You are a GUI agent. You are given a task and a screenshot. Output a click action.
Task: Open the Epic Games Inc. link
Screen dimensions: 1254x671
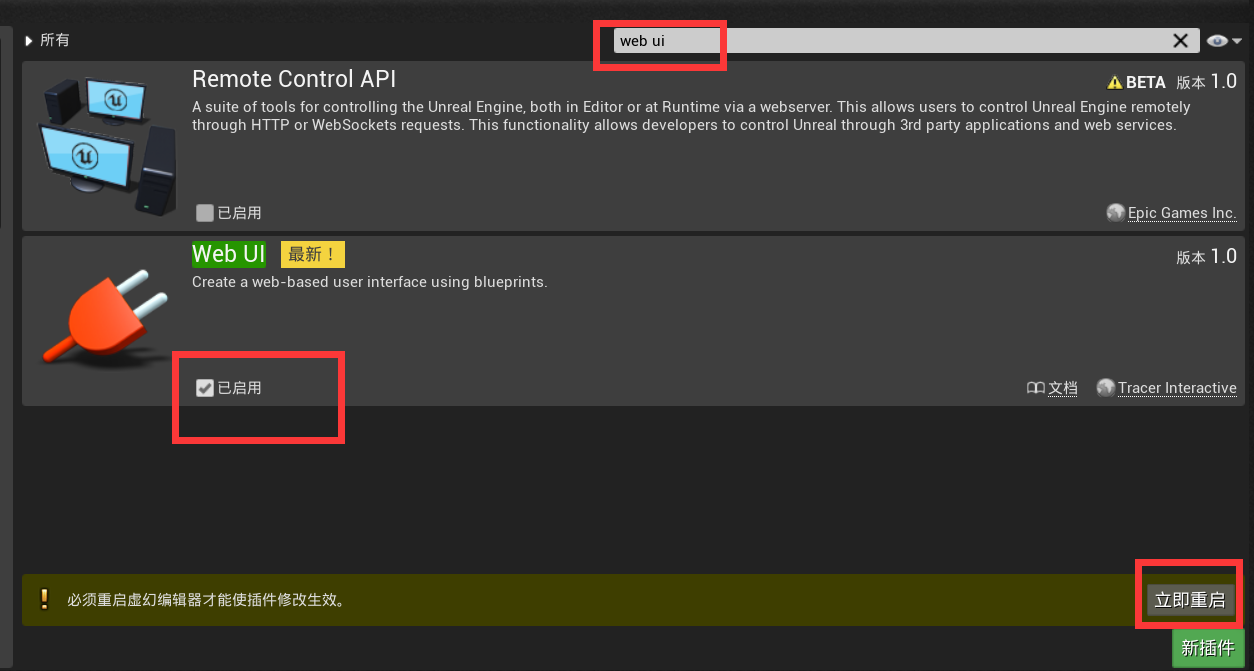(1182, 213)
